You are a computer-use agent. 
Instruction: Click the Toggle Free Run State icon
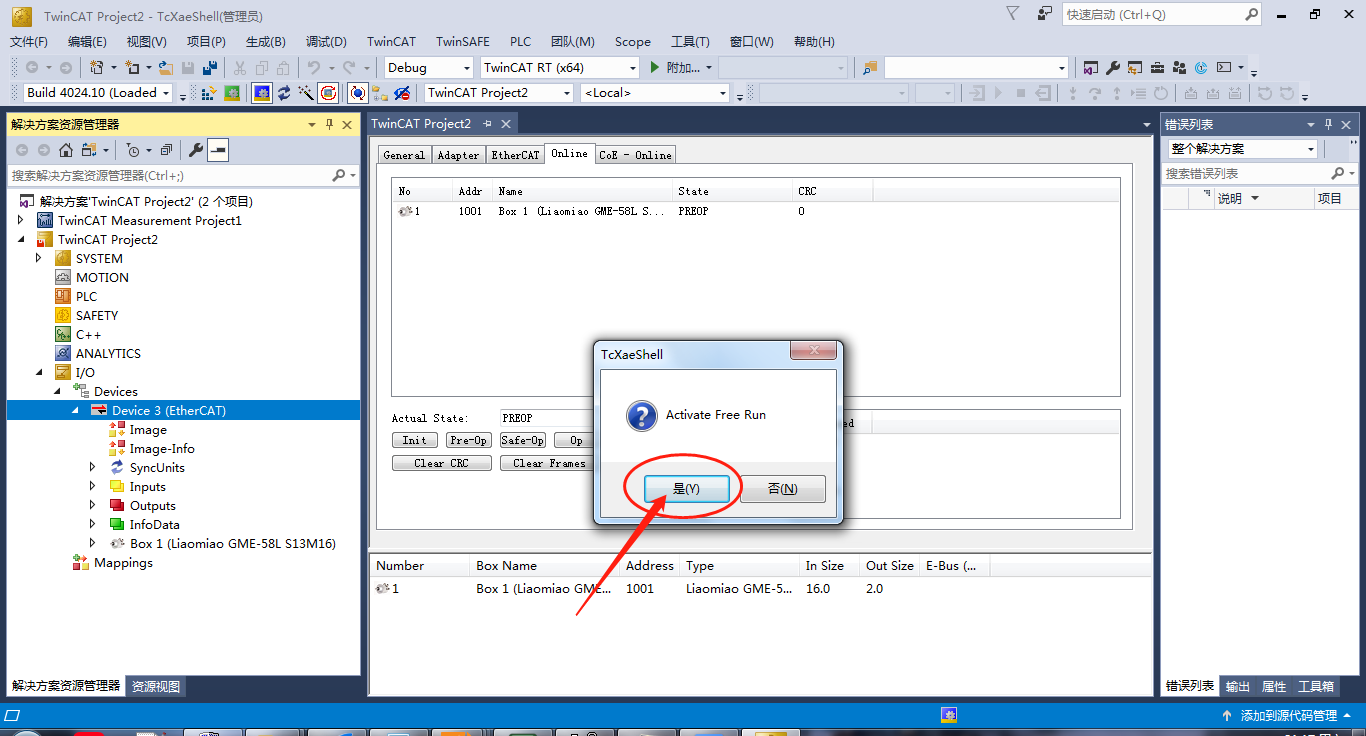click(x=328, y=93)
